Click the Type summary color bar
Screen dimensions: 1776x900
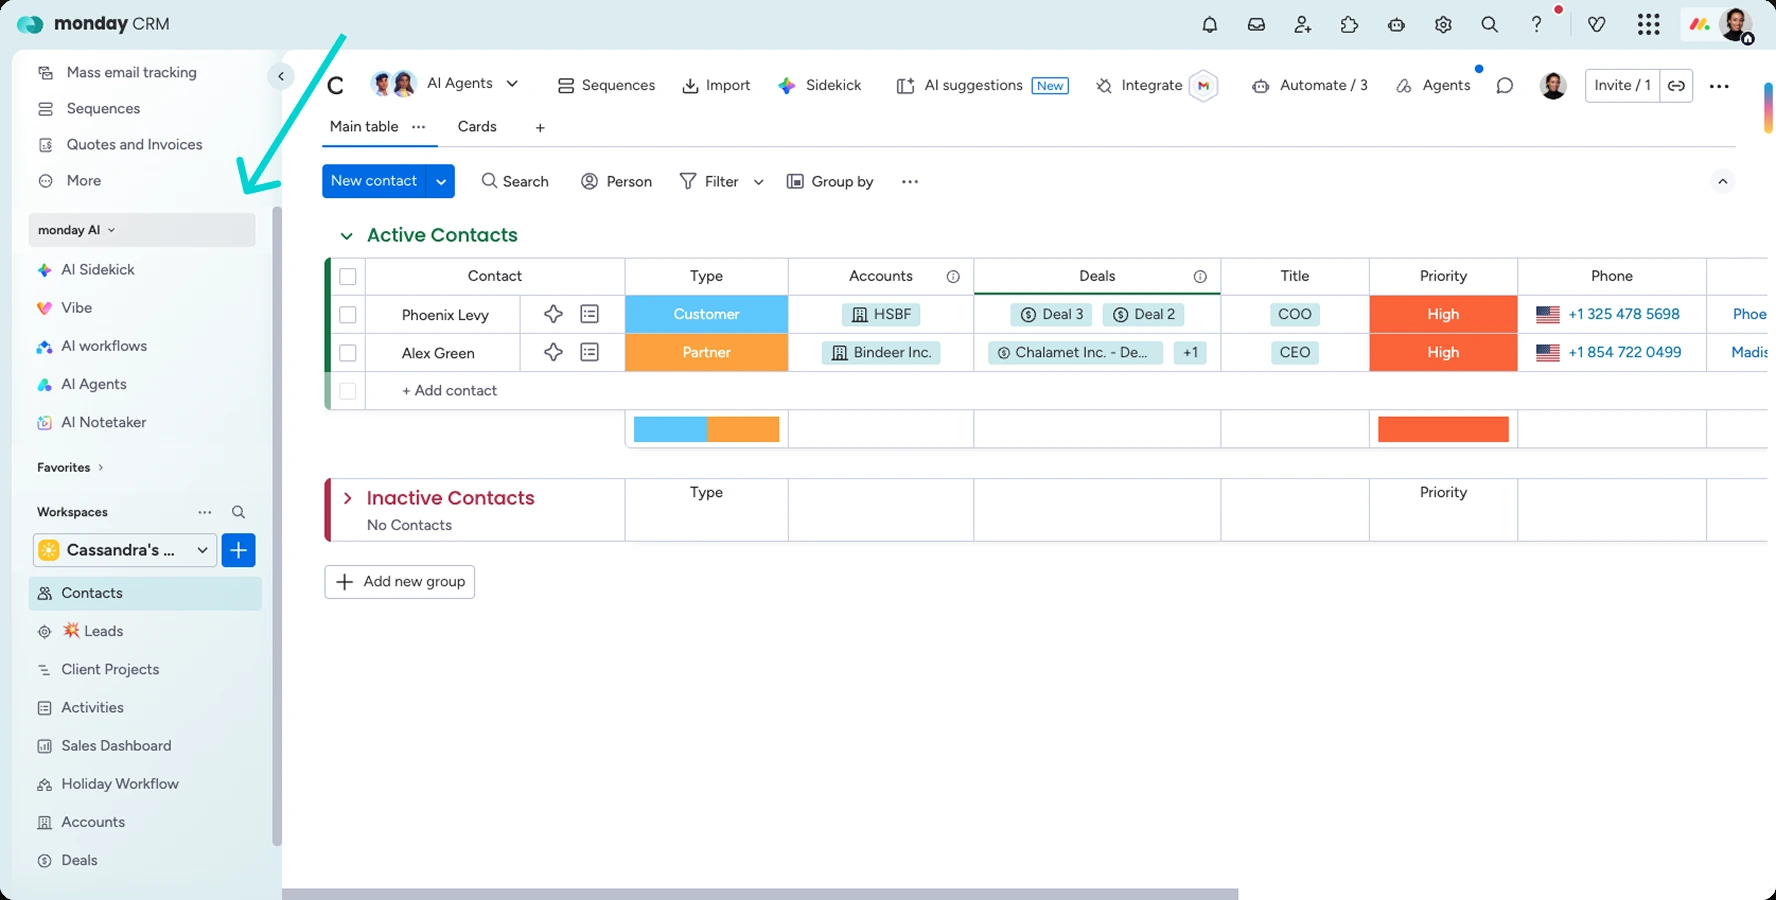point(706,429)
